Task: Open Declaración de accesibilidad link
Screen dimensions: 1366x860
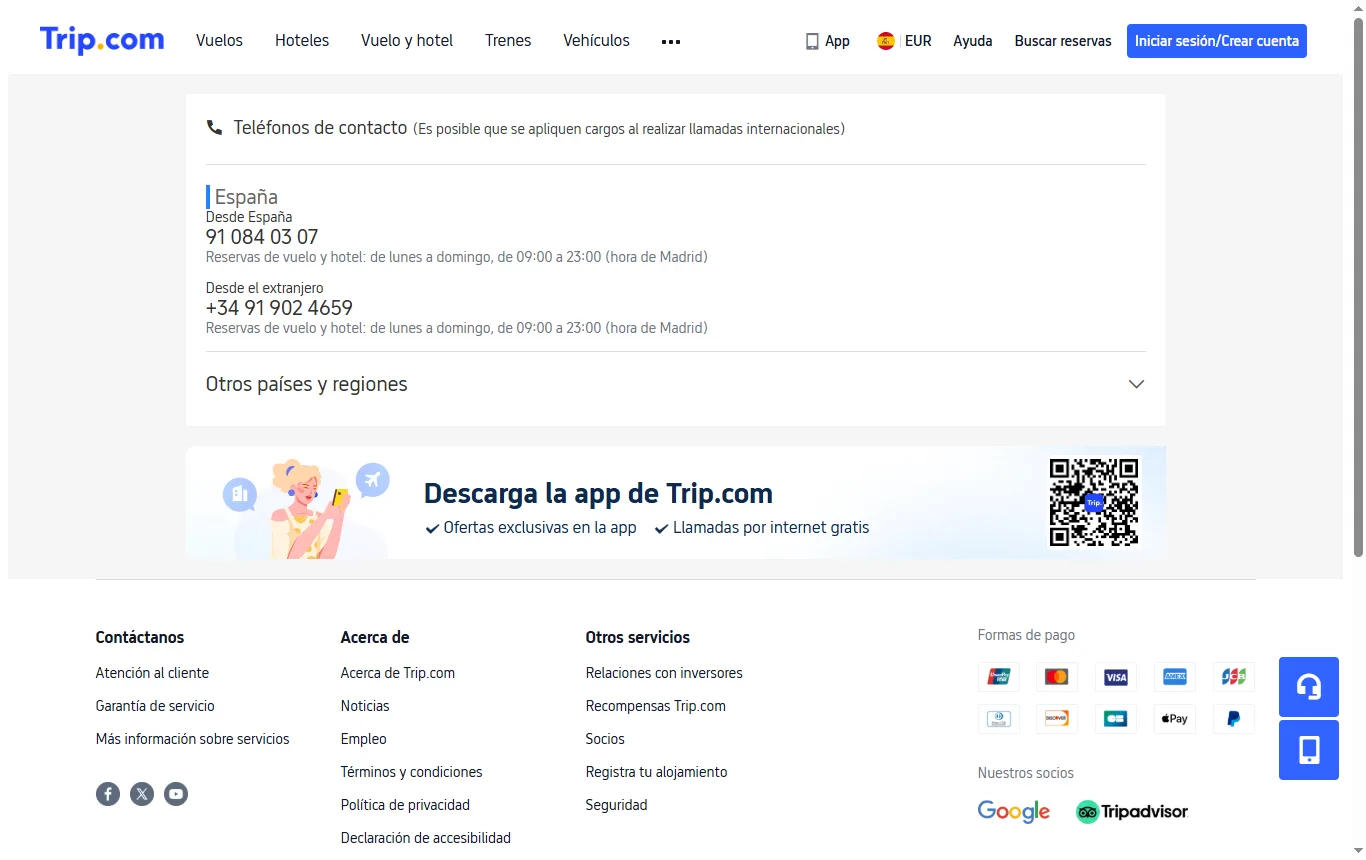Action: coord(426,838)
